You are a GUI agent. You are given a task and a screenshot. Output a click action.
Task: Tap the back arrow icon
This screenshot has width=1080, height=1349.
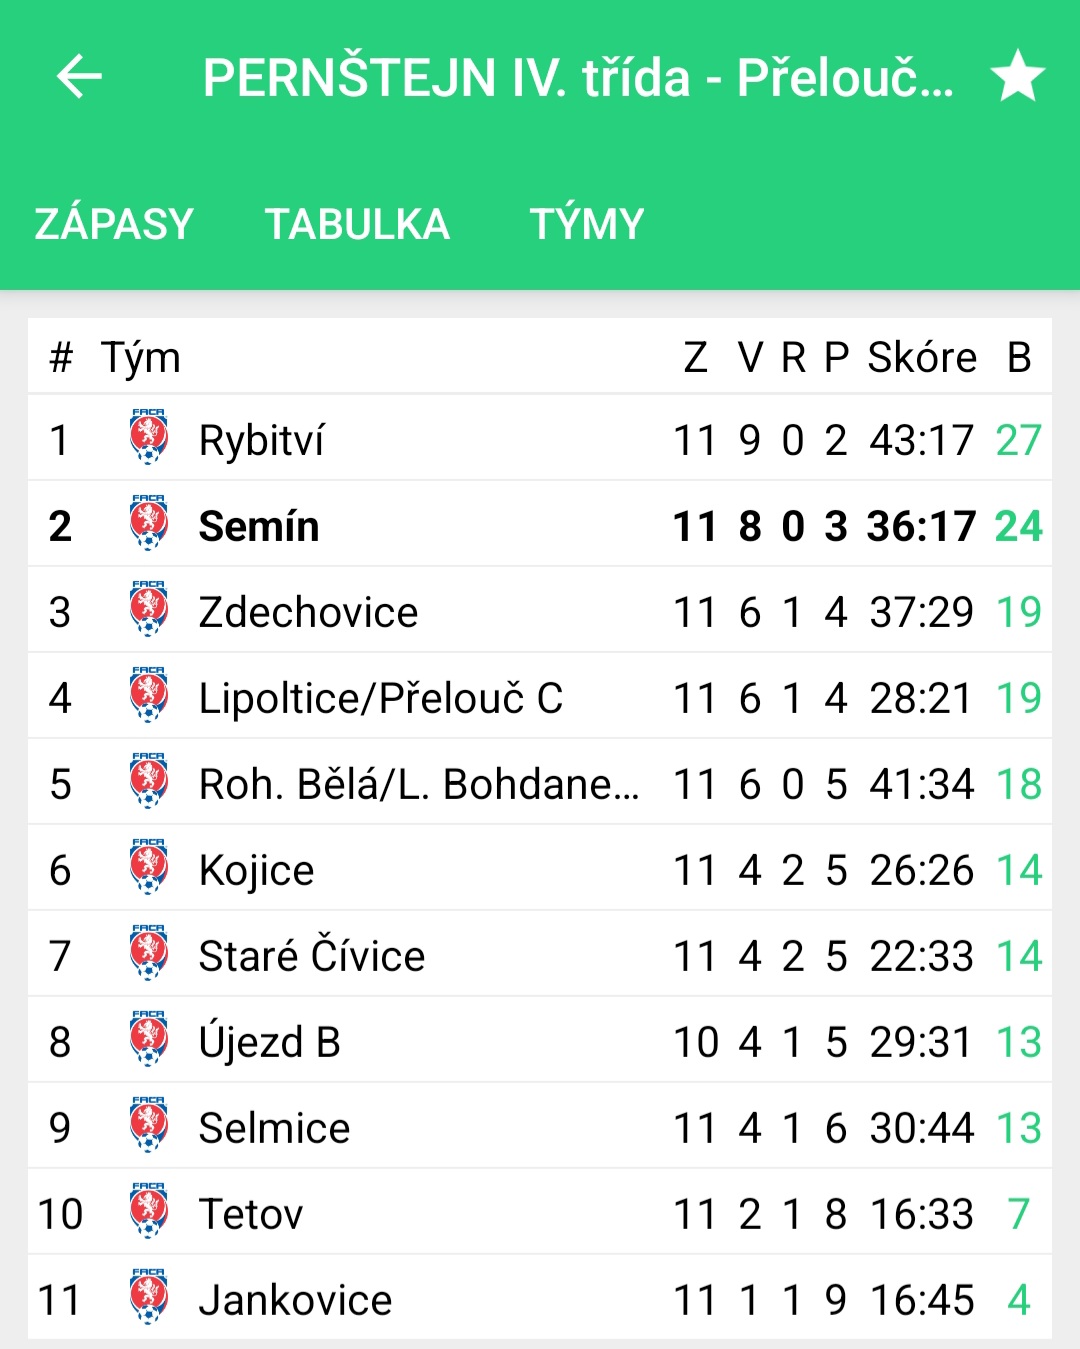coord(79,76)
